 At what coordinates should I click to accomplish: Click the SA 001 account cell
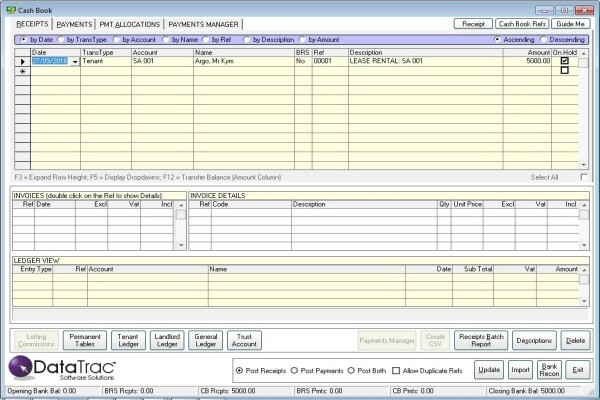[x=163, y=61]
